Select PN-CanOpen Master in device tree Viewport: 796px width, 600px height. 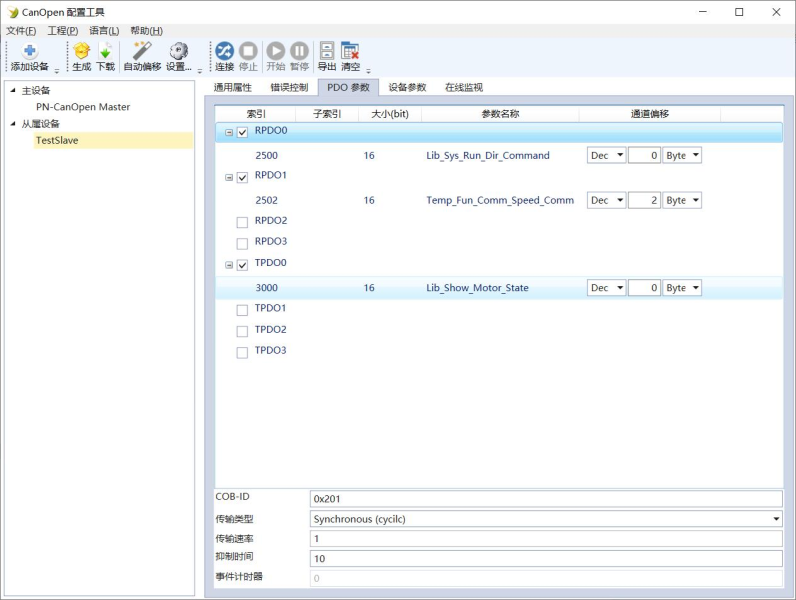[83, 107]
